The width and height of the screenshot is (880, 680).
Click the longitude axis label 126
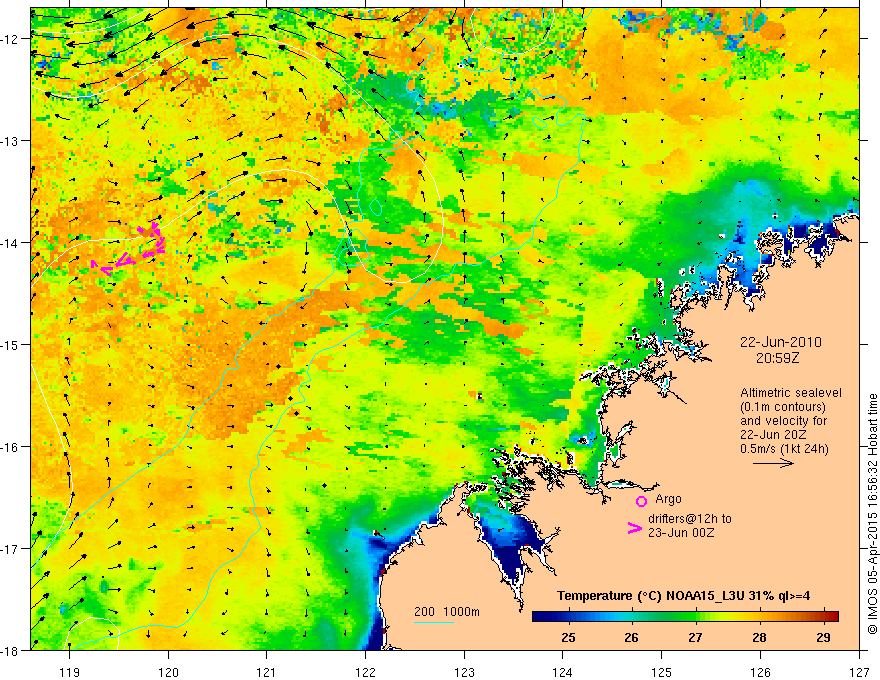760,673
